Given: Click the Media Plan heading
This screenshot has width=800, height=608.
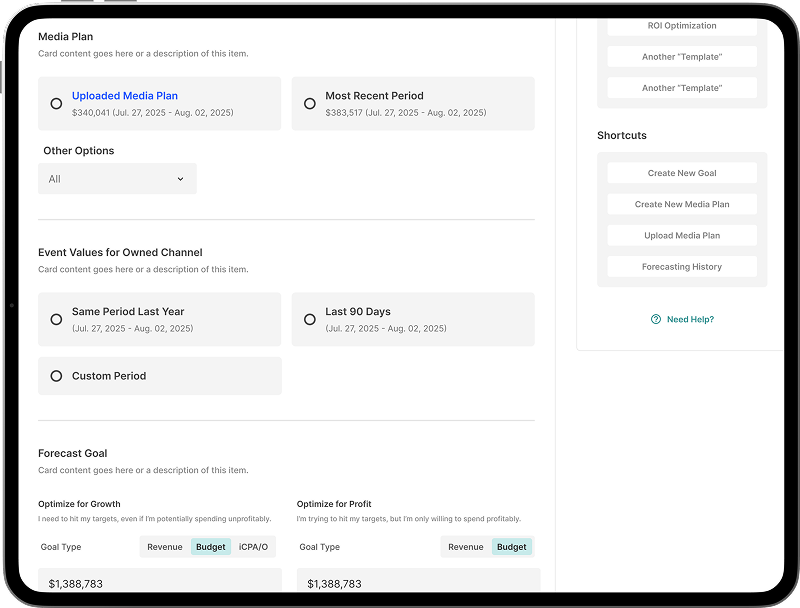Looking at the screenshot, I should 65,37.
